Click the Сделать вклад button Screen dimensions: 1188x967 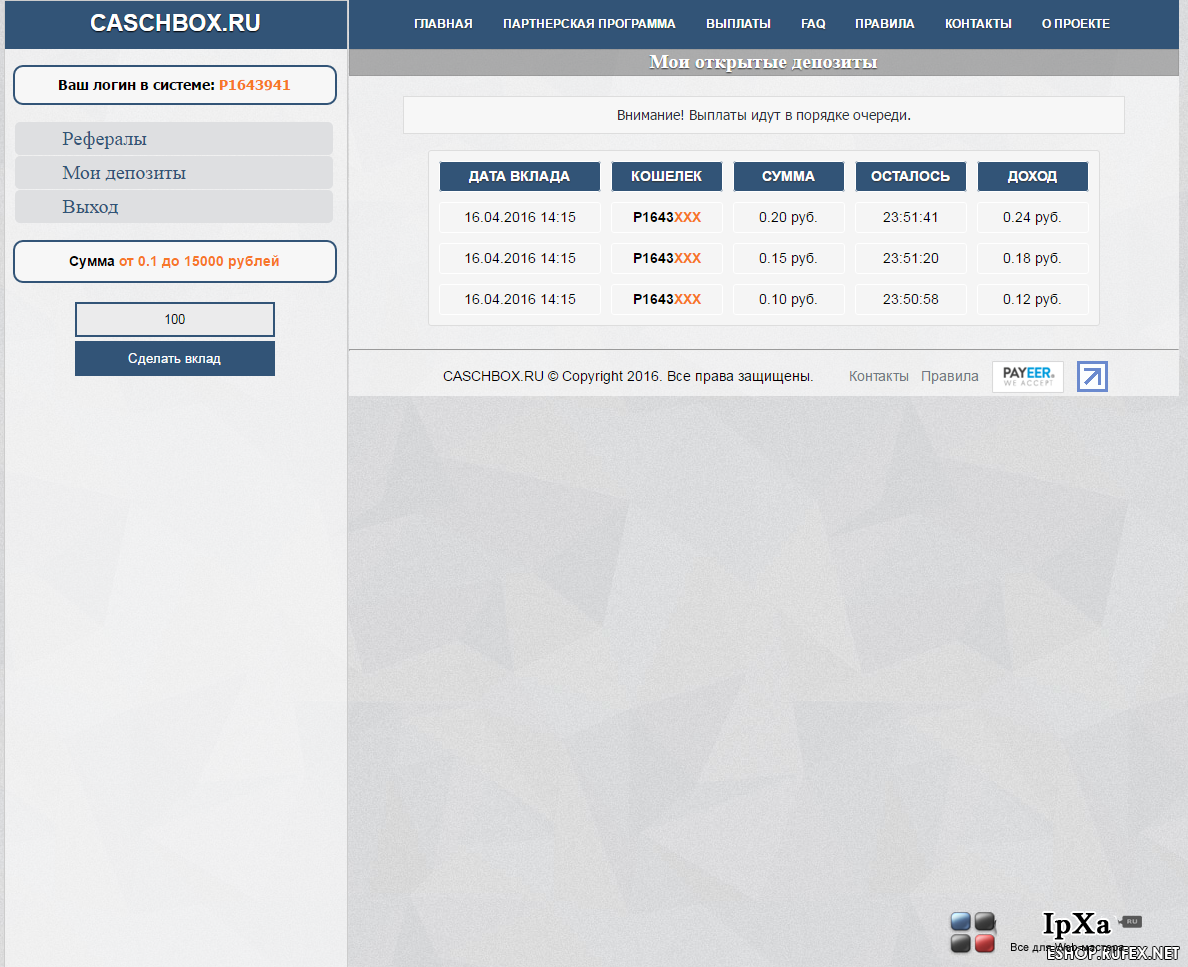[x=175, y=358]
